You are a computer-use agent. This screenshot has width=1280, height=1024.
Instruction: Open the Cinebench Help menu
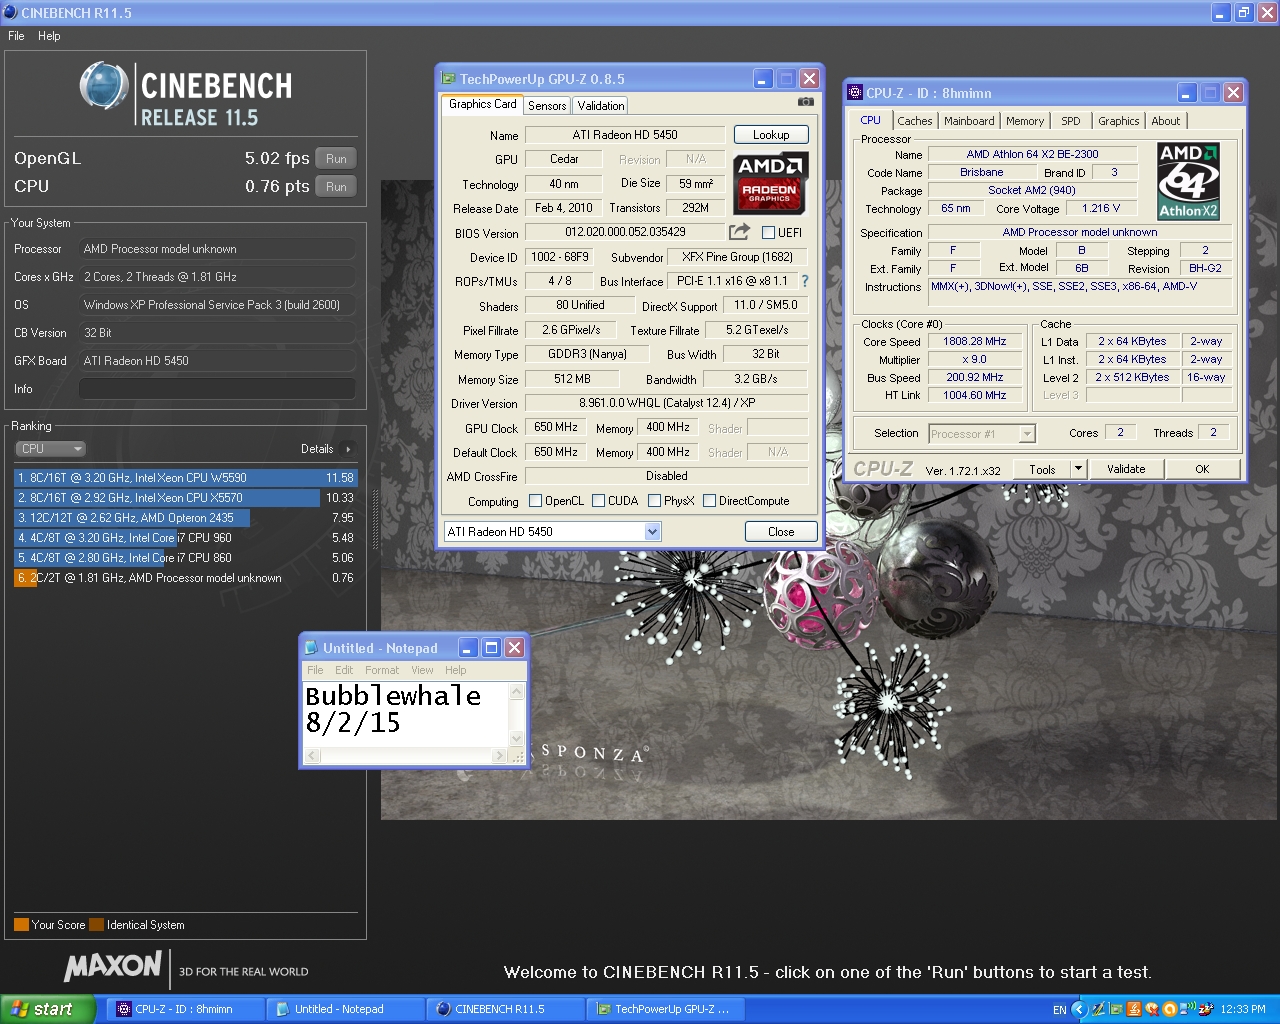(x=49, y=36)
